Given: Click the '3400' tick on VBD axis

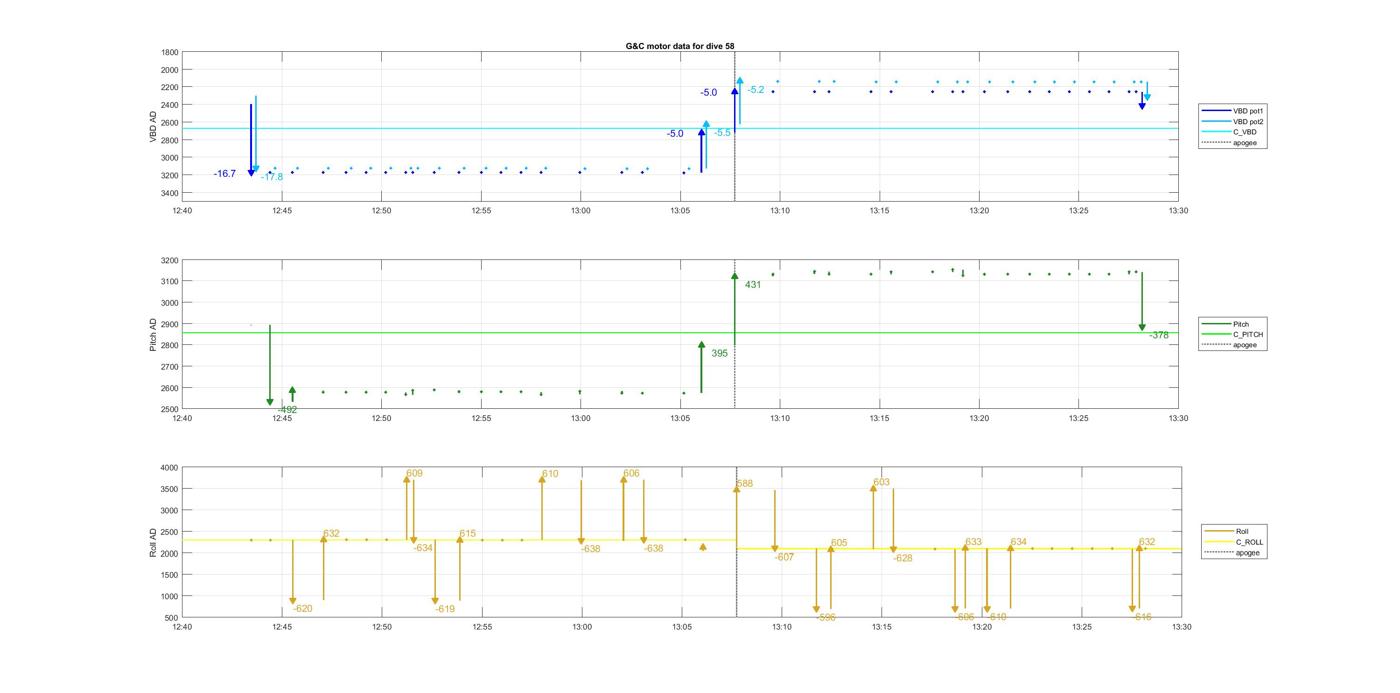Looking at the screenshot, I should tap(170, 193).
